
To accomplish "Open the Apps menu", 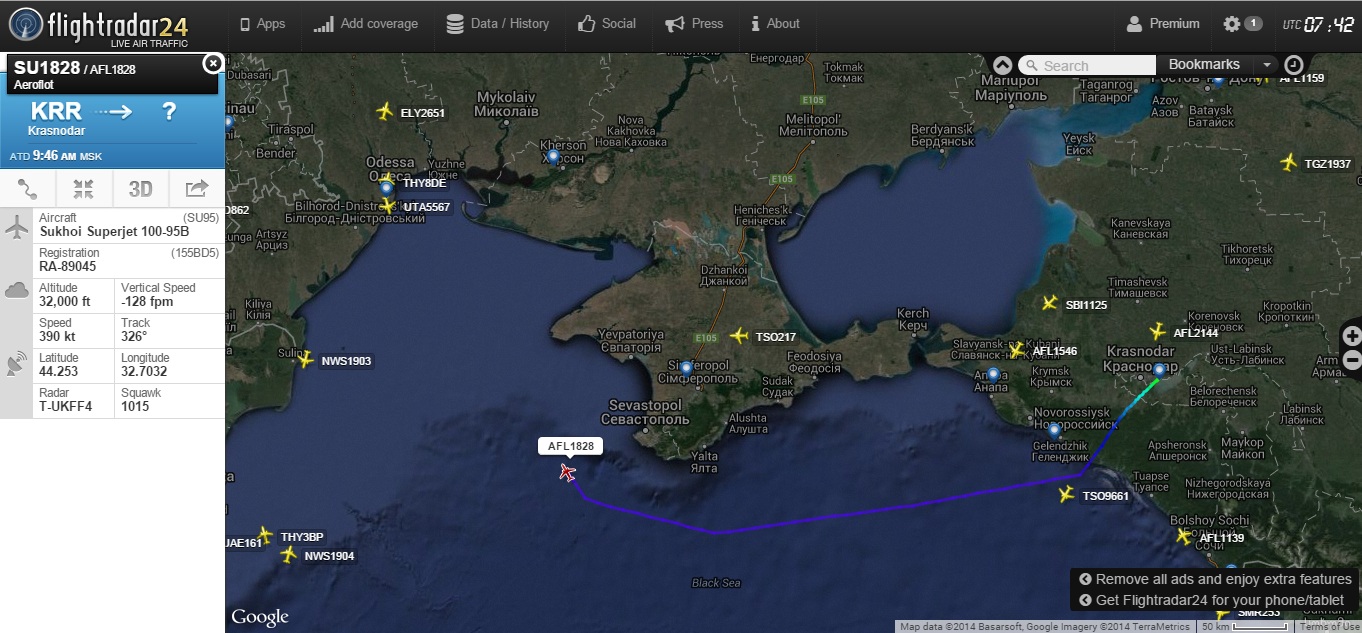I will coord(262,24).
